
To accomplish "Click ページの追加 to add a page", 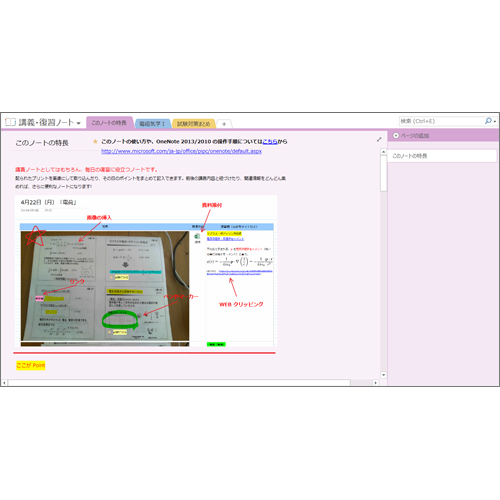I will click(415, 136).
